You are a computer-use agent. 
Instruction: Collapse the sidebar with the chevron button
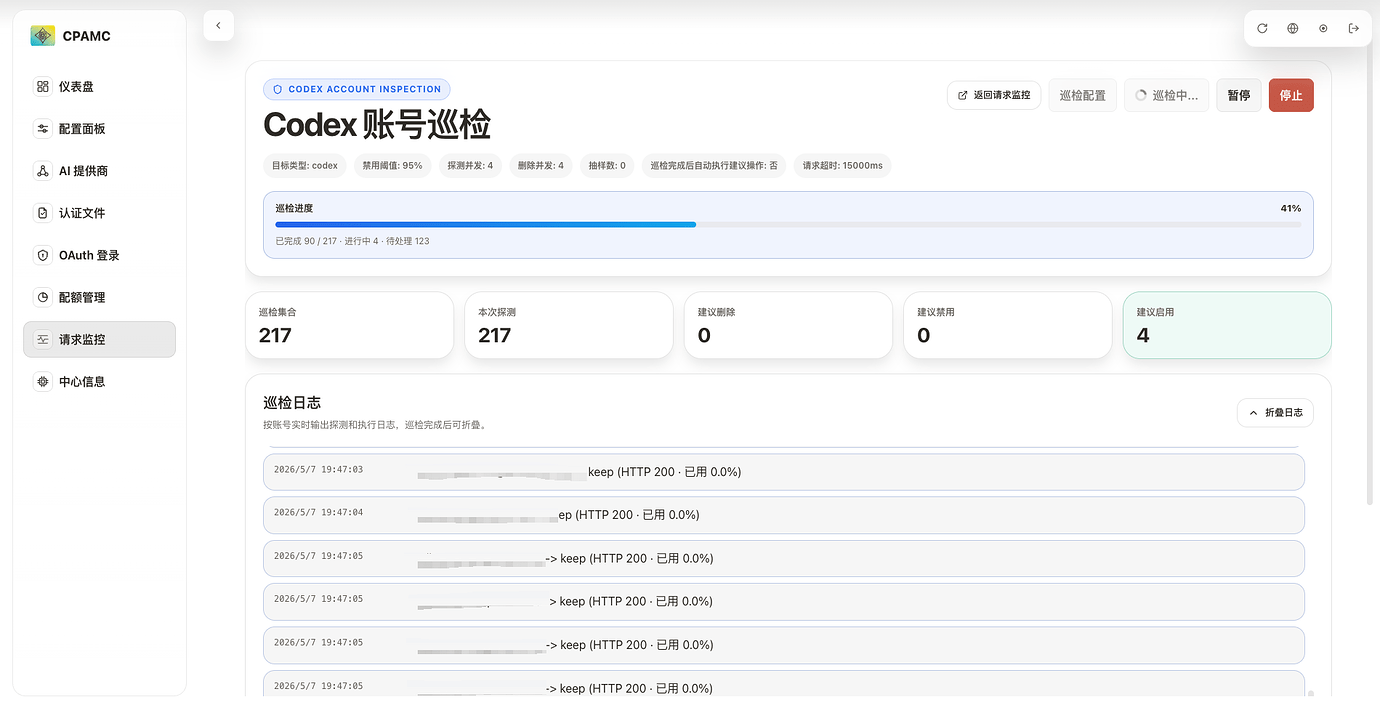tap(218, 25)
